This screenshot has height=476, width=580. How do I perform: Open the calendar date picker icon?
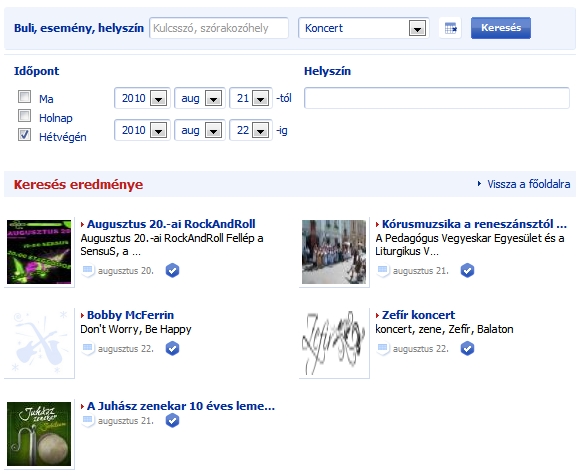(x=450, y=28)
